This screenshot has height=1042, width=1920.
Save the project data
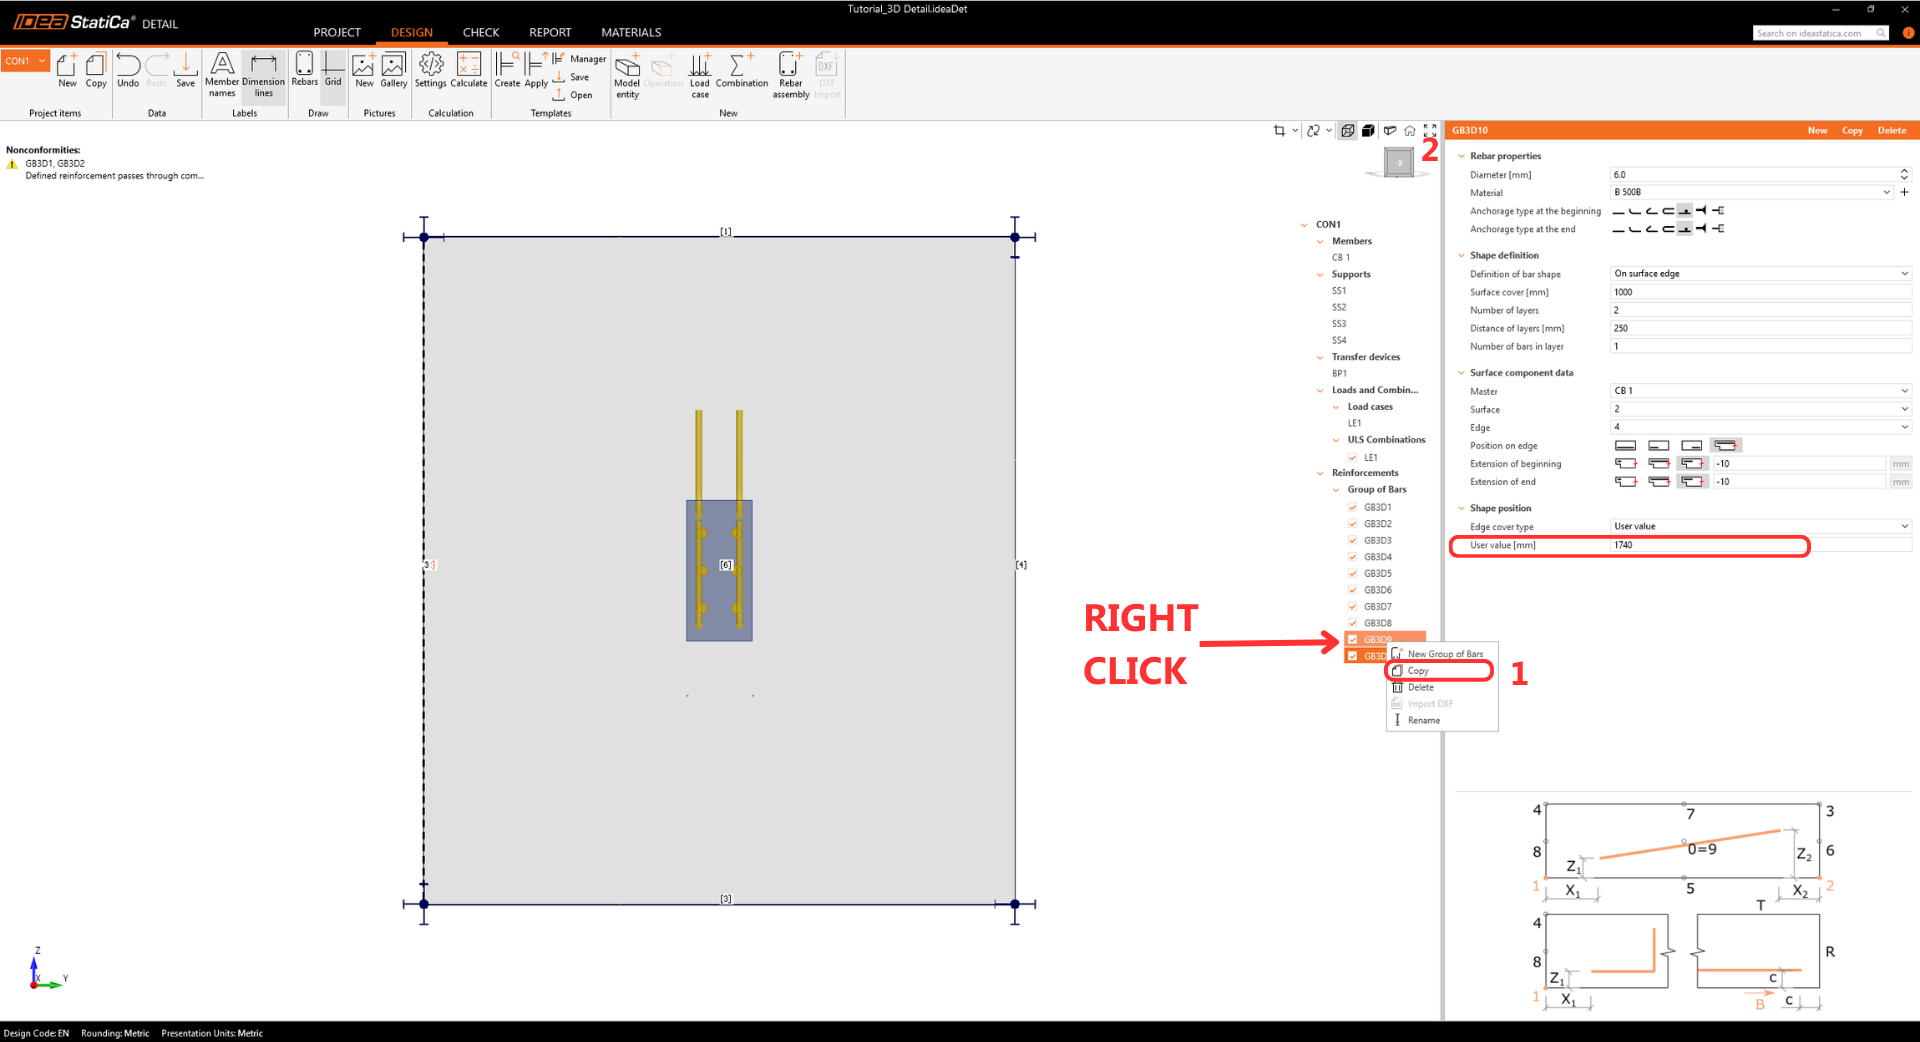click(x=186, y=70)
